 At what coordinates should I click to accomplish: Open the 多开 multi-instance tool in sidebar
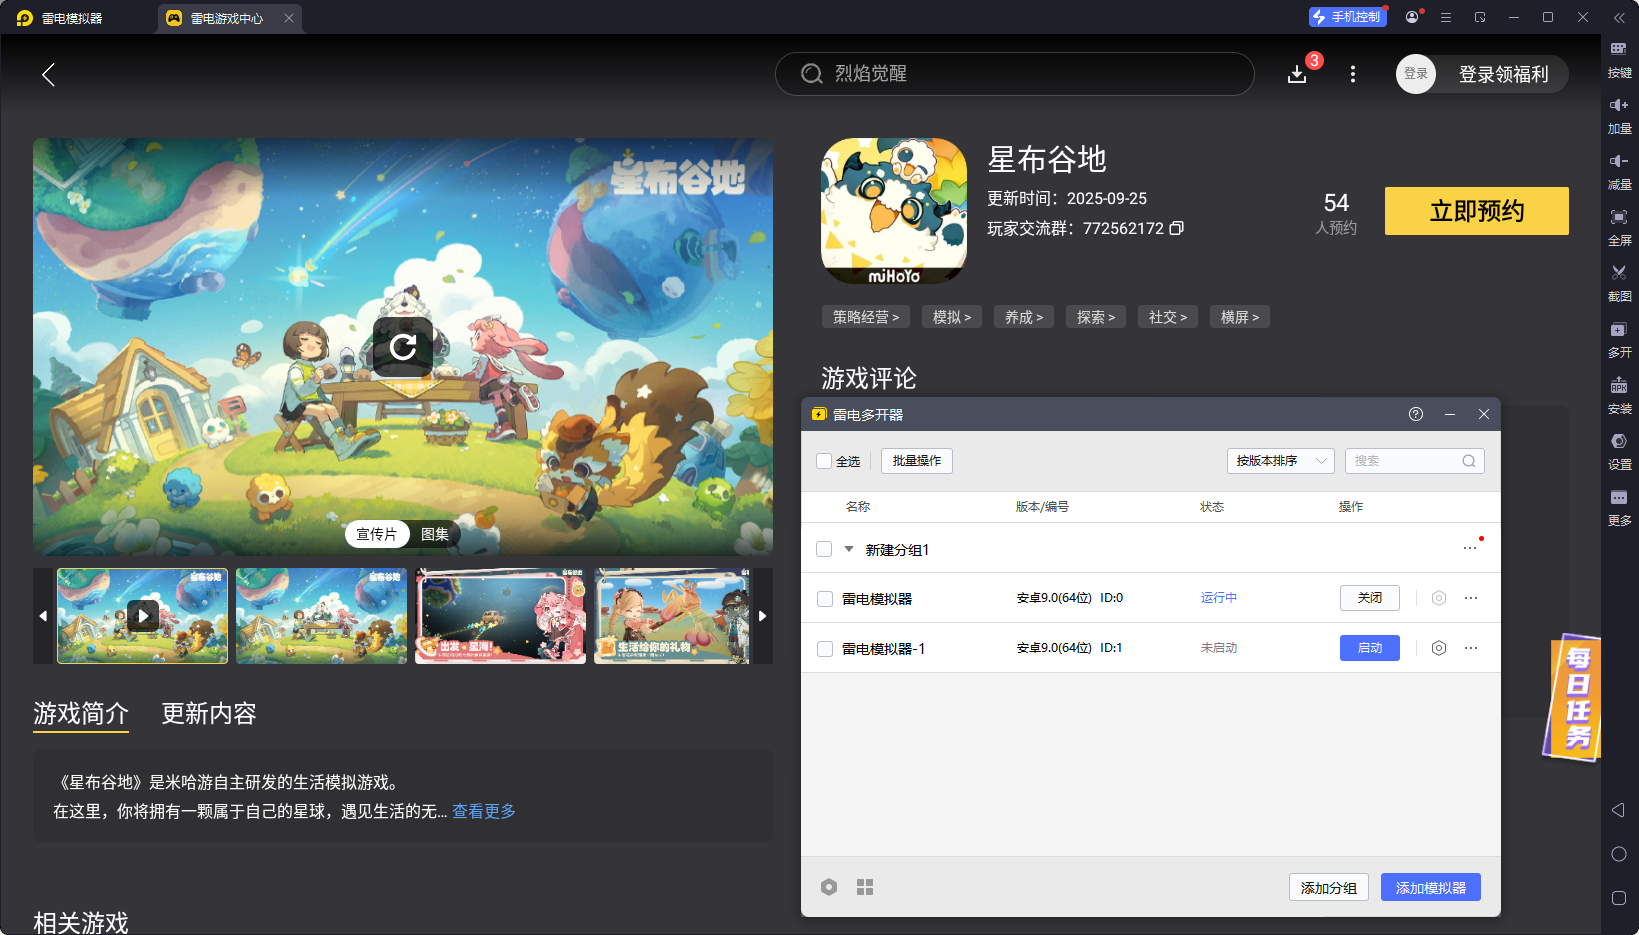pos(1619,339)
